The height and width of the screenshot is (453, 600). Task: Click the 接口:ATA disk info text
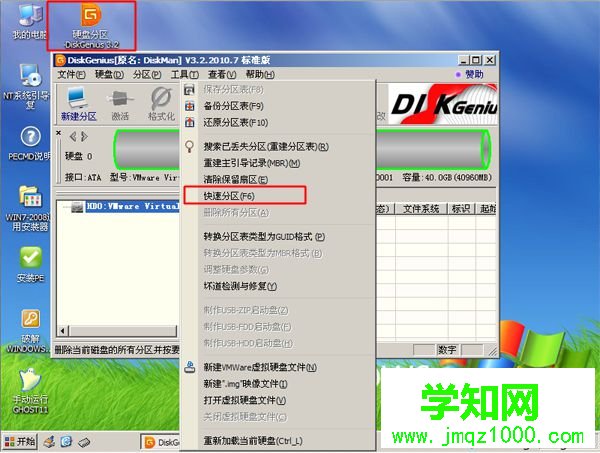(83, 178)
